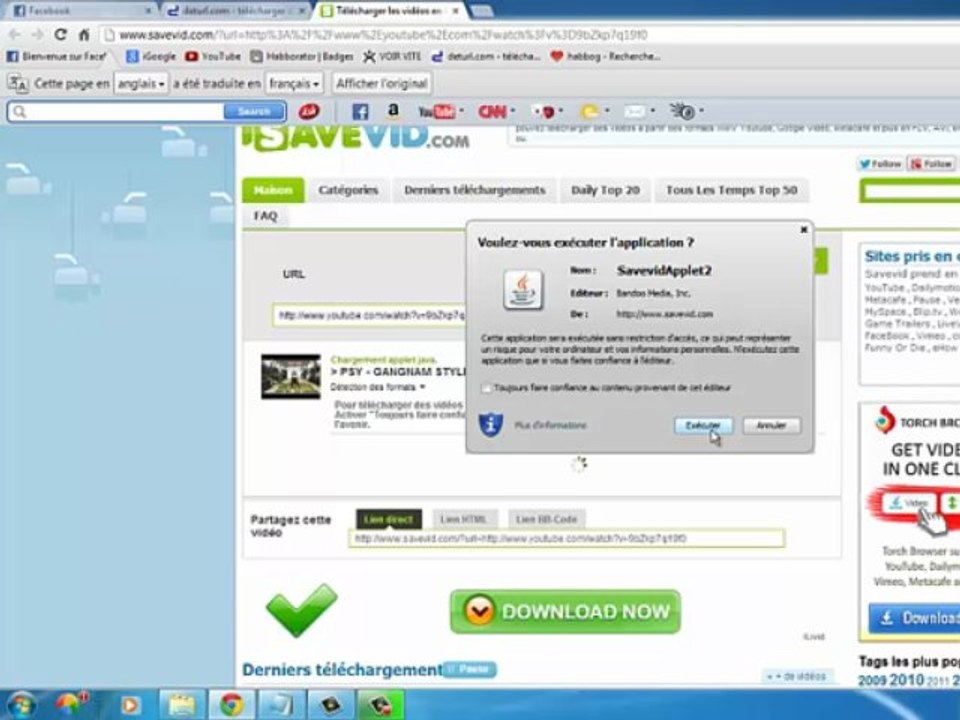This screenshot has width=960, height=720.
Task: Open the habbog Recherche bookmark
Action: point(605,56)
